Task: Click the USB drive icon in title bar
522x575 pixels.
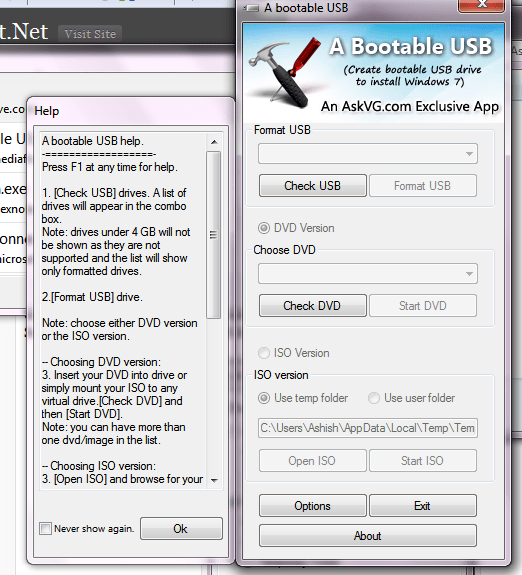Action: pos(251,8)
